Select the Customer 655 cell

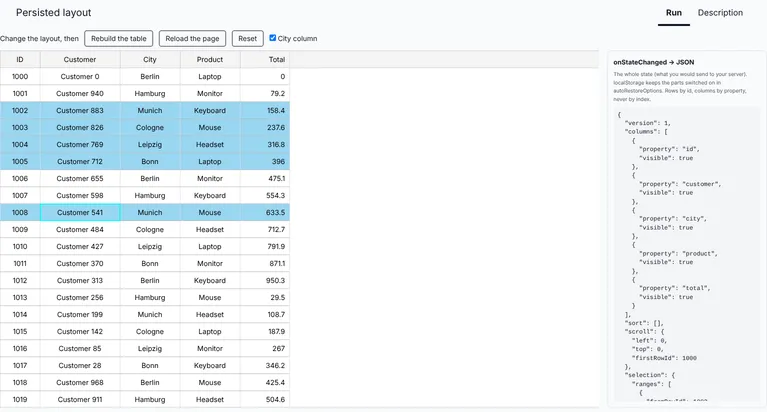(80, 179)
